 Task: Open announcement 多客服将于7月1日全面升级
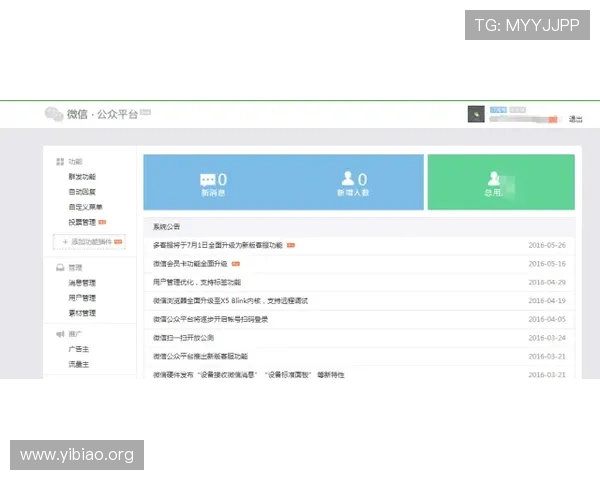pyautogui.click(x=218, y=245)
